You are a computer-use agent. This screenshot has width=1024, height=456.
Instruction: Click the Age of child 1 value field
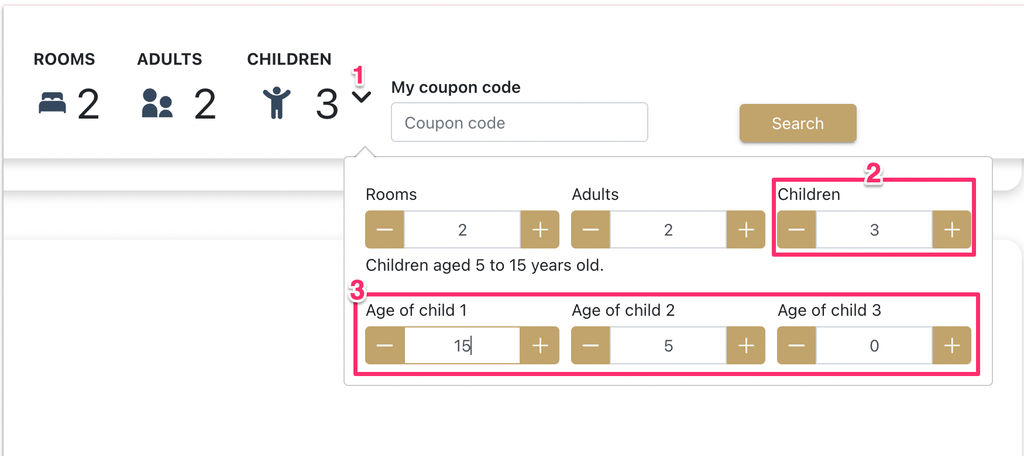tap(462, 345)
